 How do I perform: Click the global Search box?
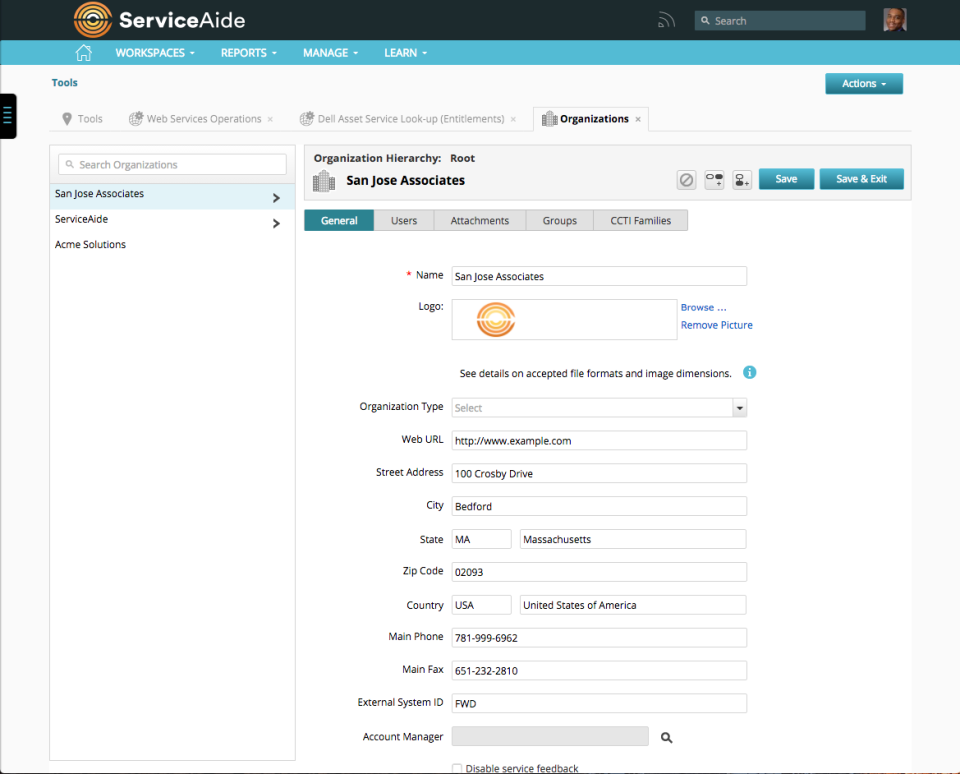[779, 21]
